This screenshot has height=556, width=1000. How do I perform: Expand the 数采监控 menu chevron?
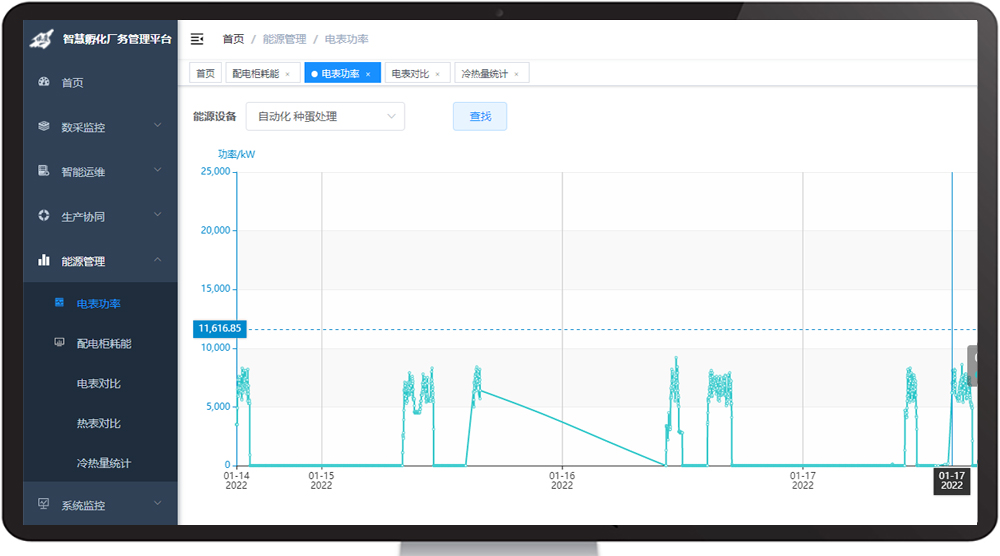[158, 125]
